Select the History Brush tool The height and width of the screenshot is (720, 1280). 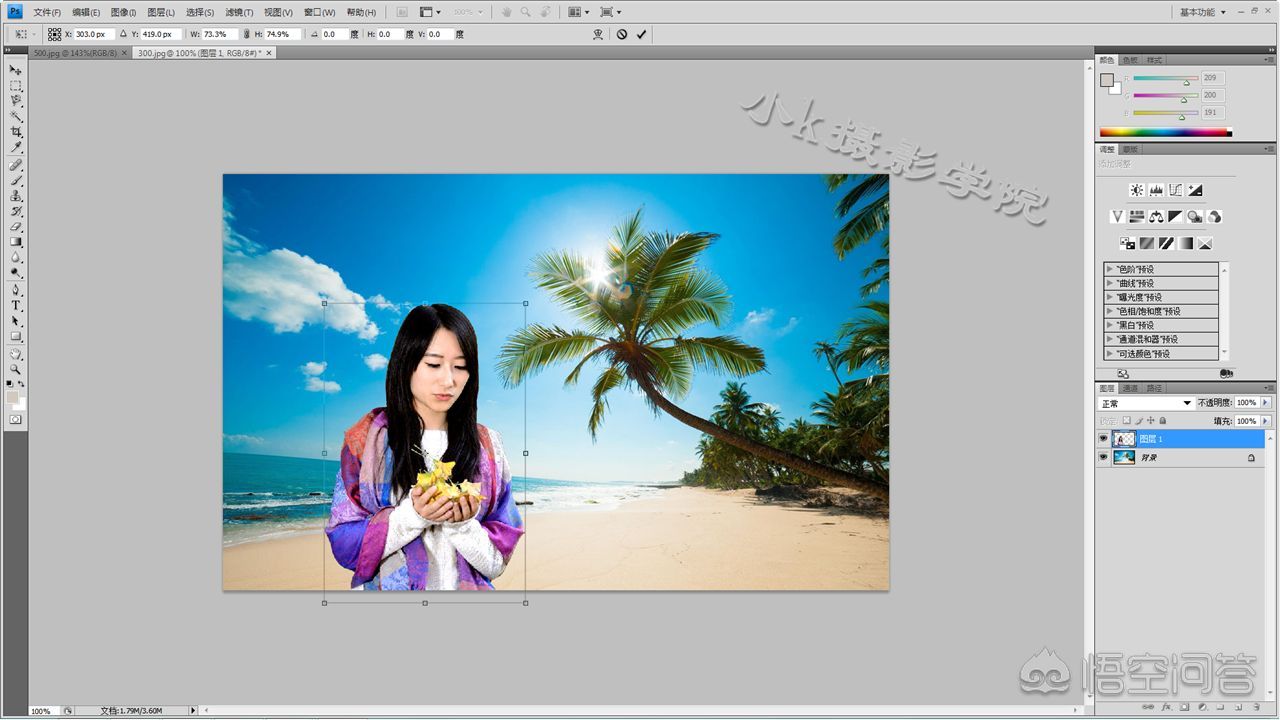click(x=16, y=212)
